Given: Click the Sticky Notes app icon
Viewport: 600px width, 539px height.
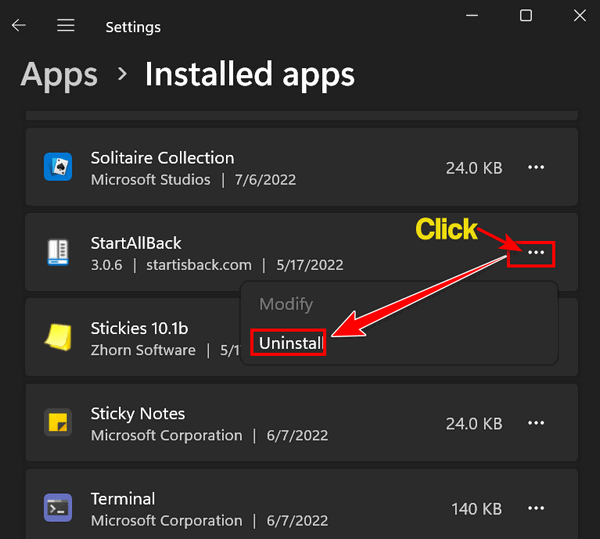Looking at the screenshot, I should point(58,422).
